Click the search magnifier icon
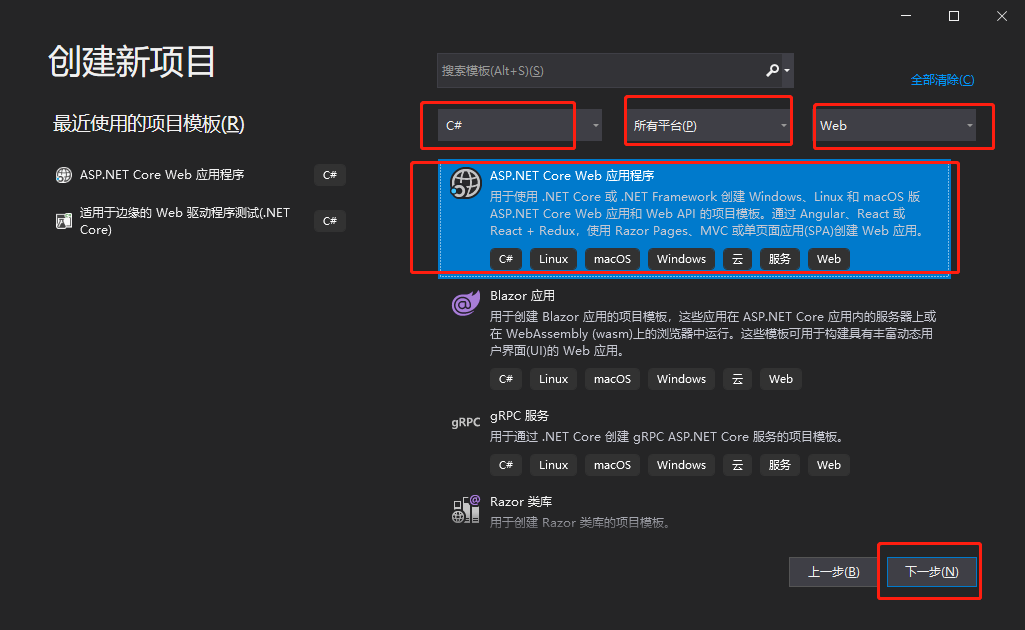Viewport: 1025px width, 630px height. pos(773,70)
